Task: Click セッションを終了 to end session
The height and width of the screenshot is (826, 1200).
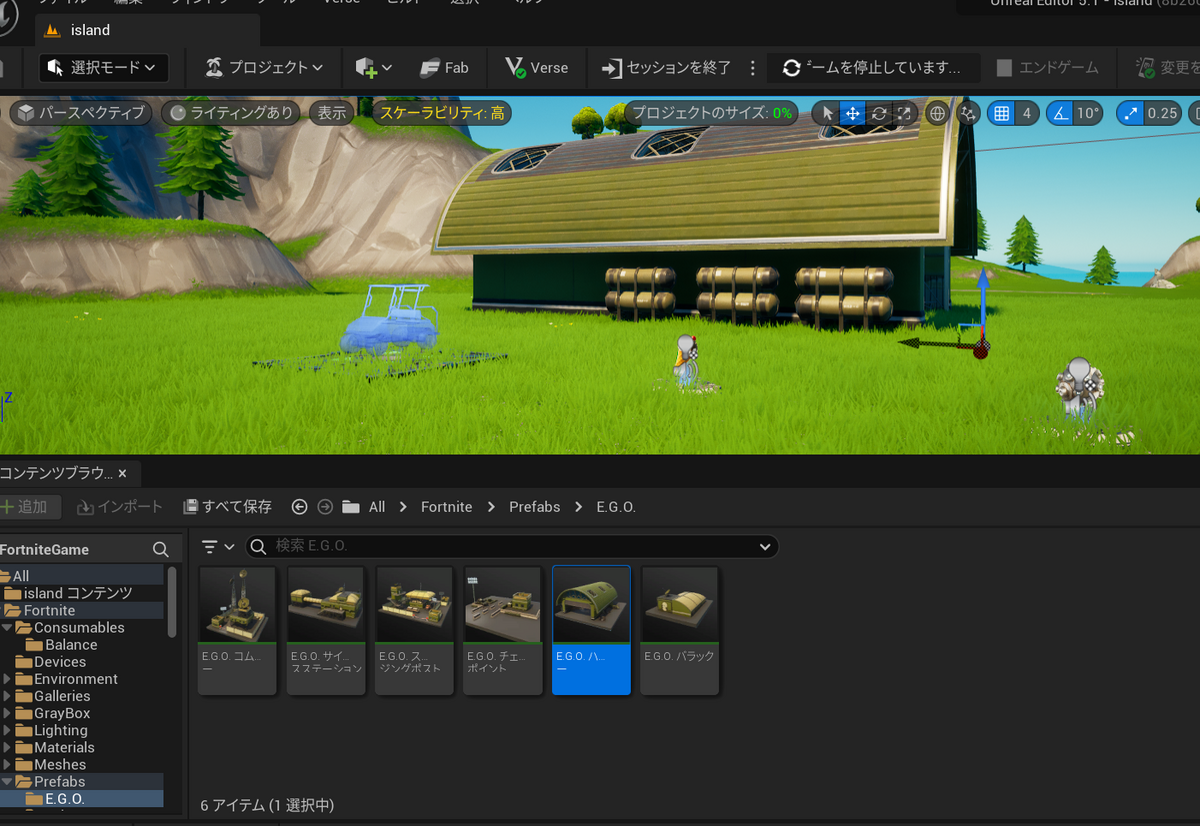Action: pos(666,68)
